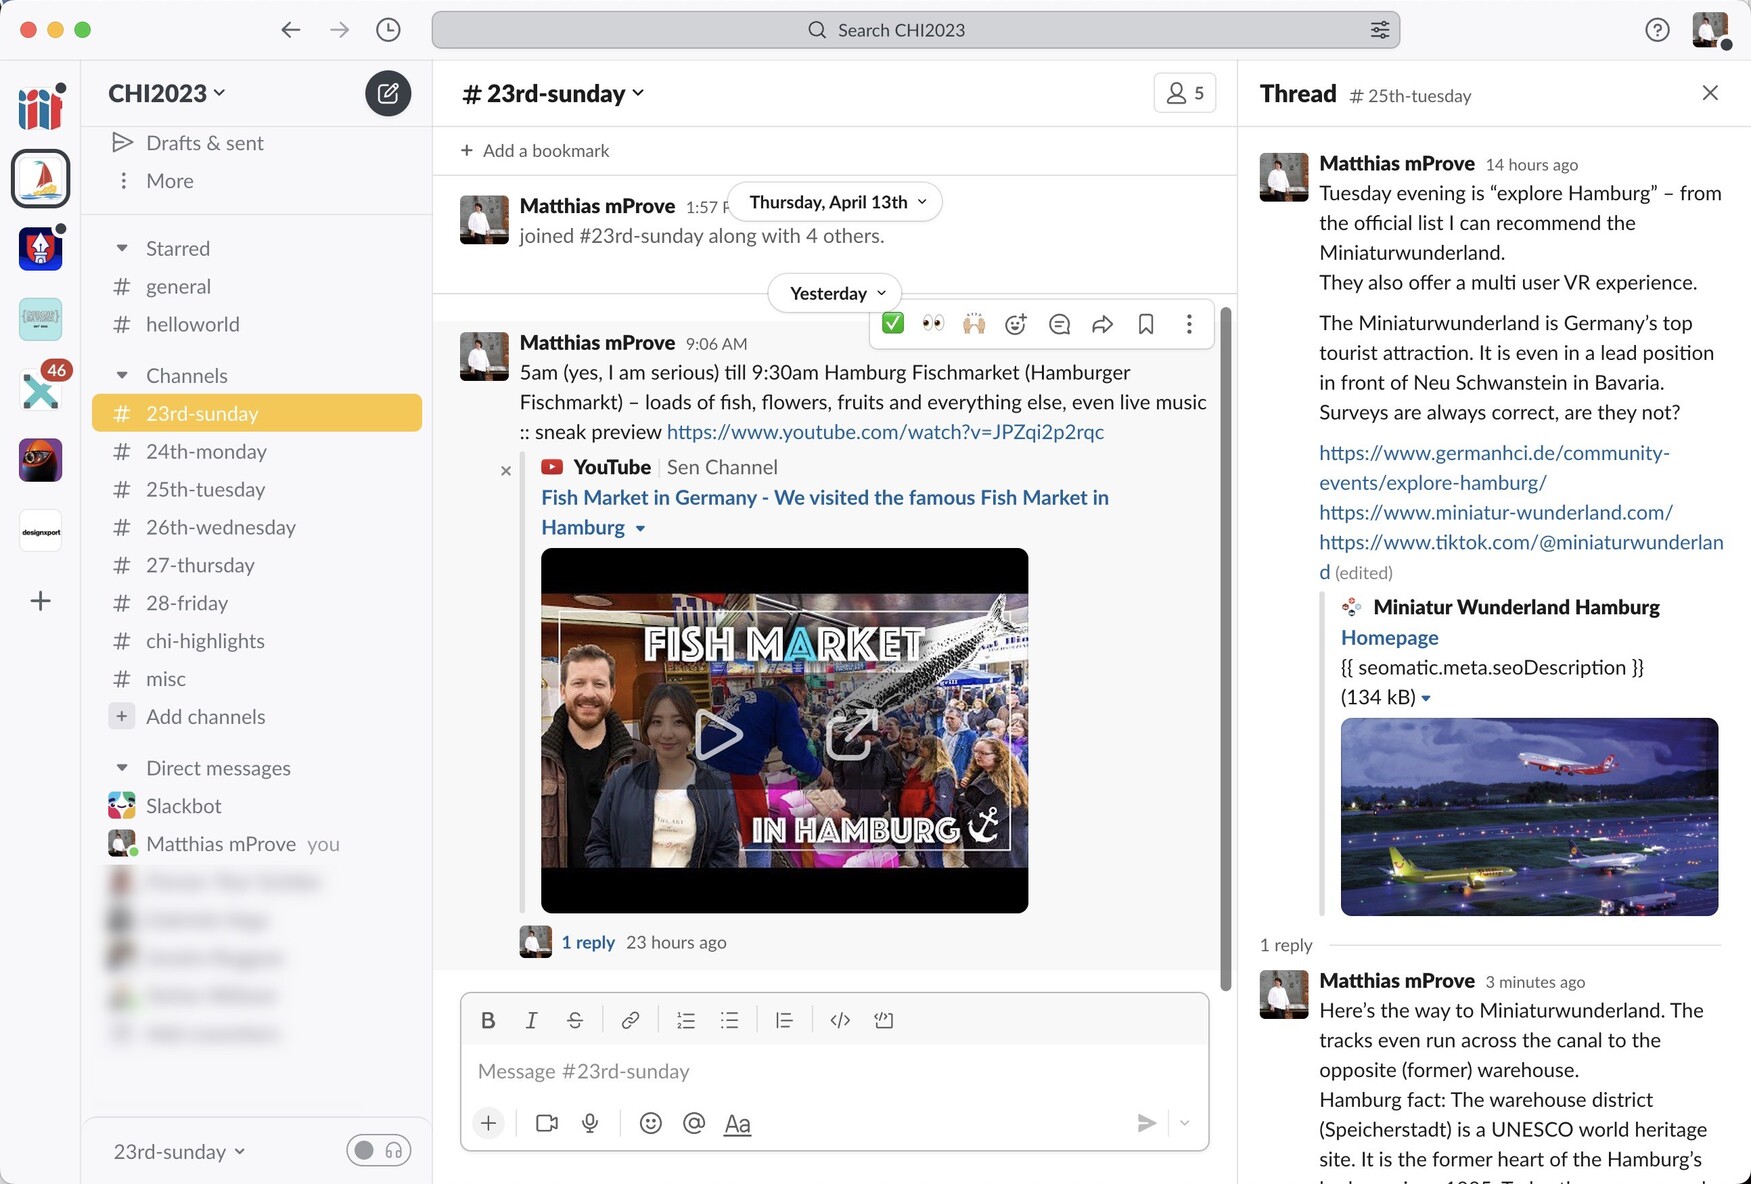1751x1184 pixels.
Task: Insert inline code formatting
Action: click(x=840, y=1020)
